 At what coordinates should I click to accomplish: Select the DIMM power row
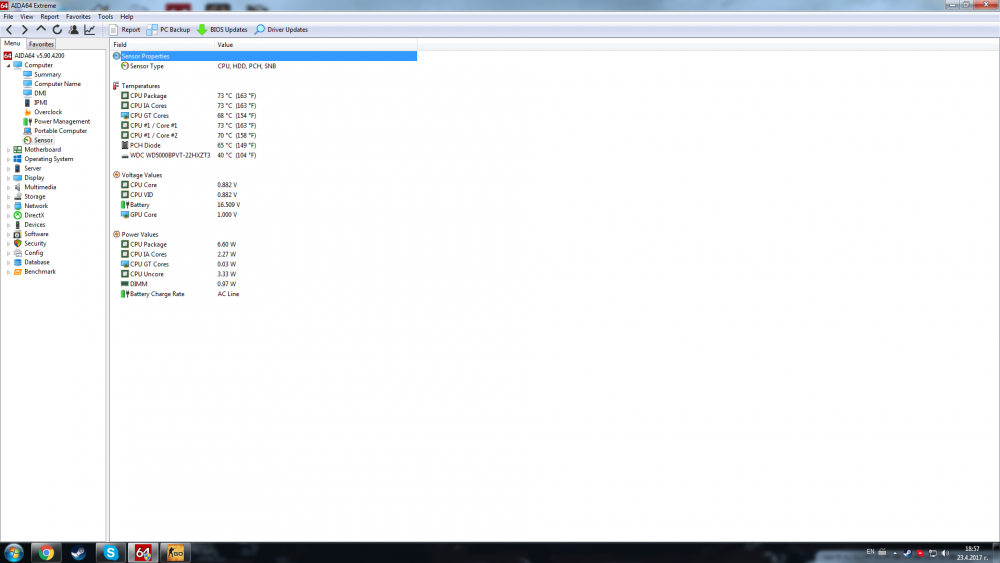264,284
